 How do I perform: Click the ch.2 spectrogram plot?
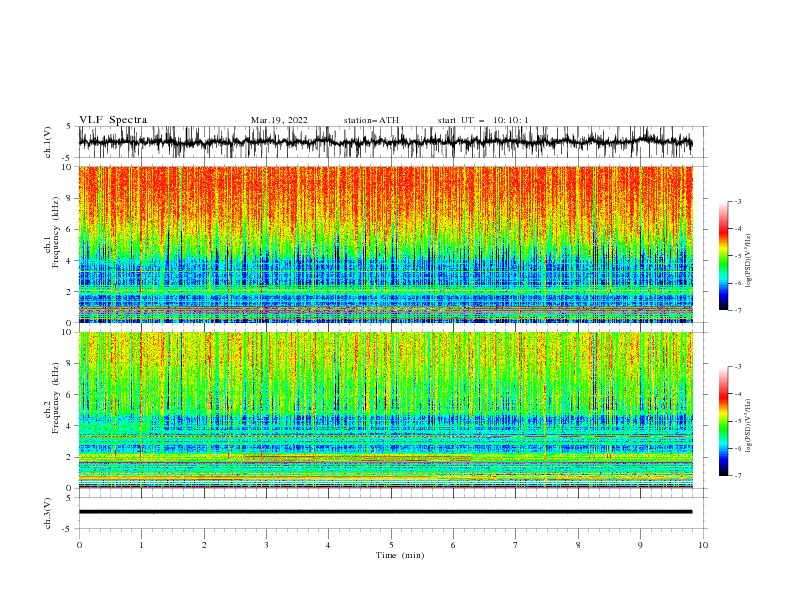[x=385, y=410]
